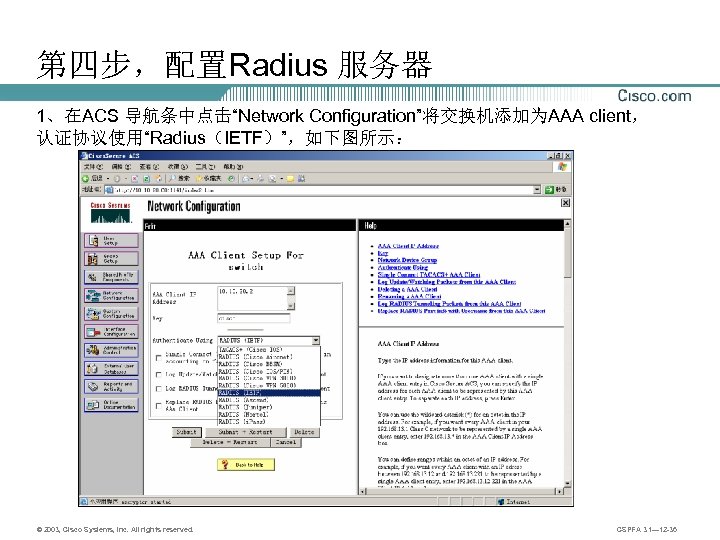Open Group Setup in the ACS navigation bar

pos(111,259)
